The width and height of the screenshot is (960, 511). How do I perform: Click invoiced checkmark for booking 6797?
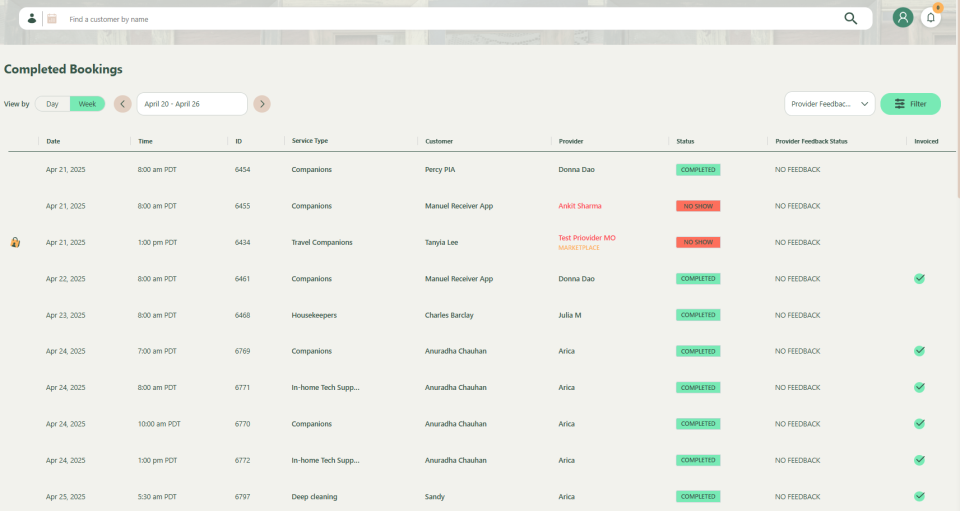(x=919, y=496)
